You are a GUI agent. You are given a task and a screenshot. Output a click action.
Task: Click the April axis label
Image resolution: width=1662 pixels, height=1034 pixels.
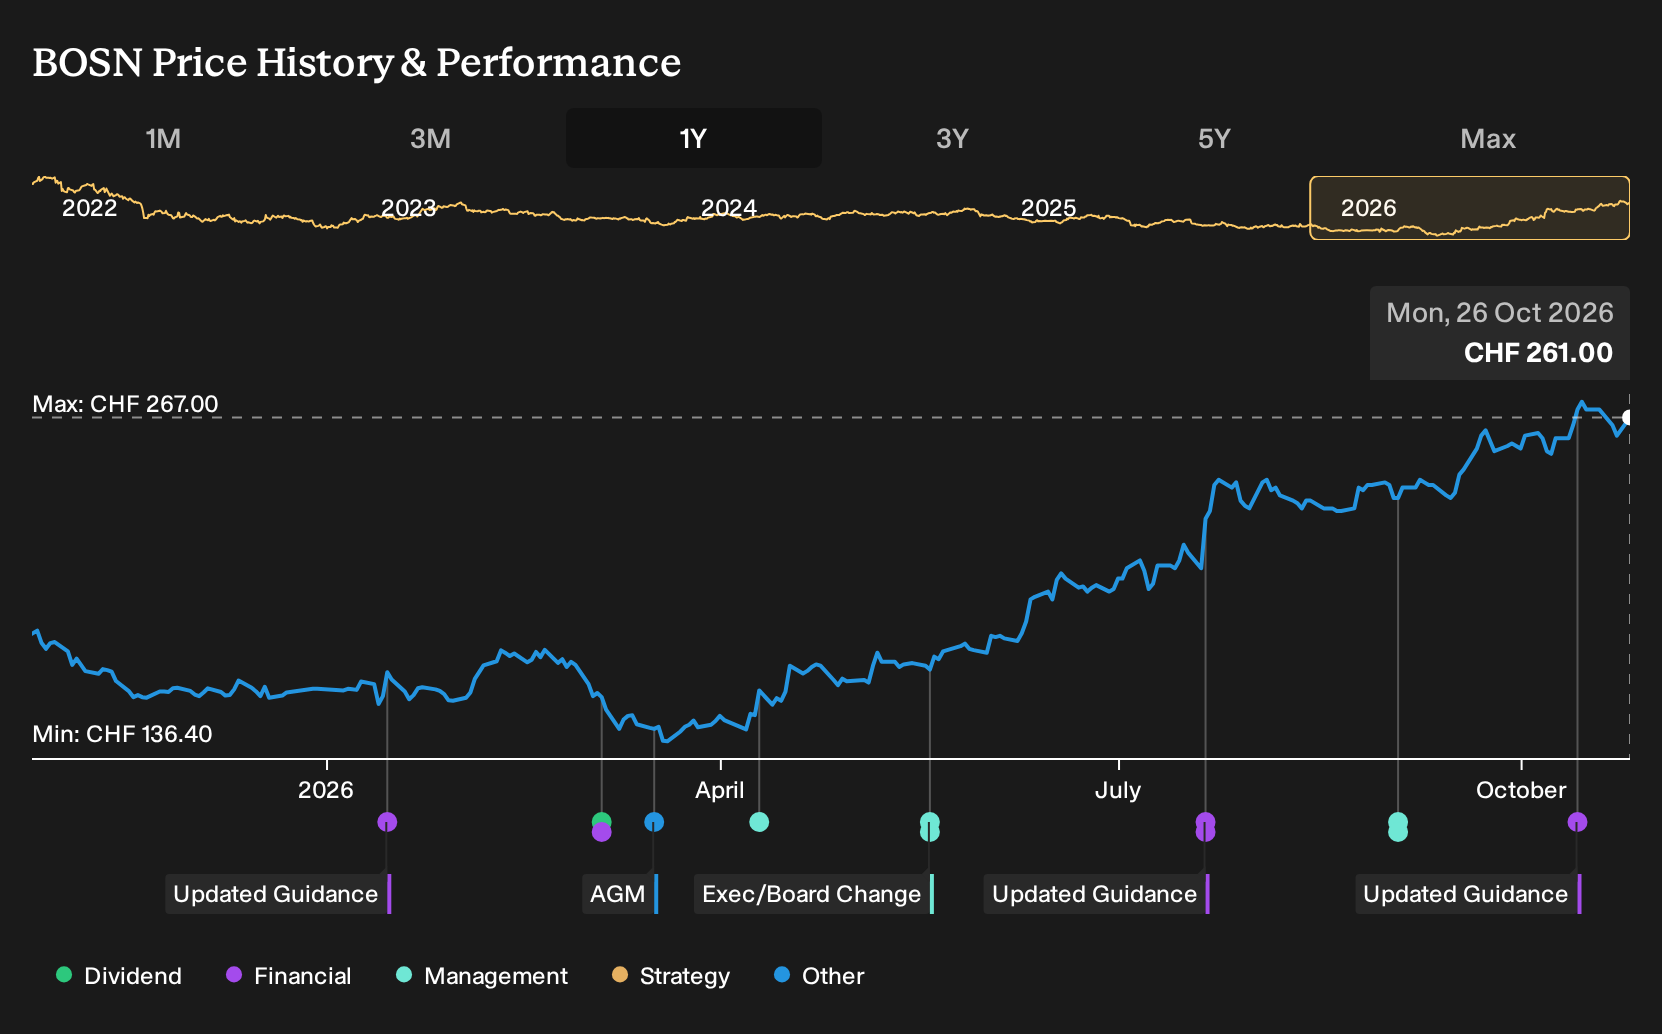[720, 790]
